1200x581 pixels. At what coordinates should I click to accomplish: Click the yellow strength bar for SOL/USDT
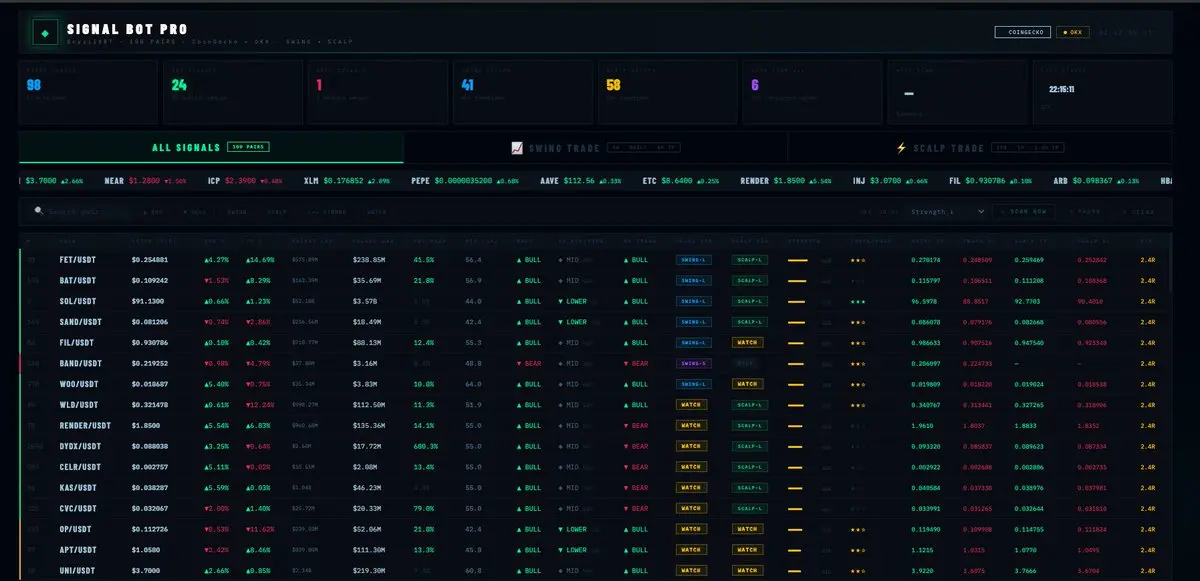point(797,301)
